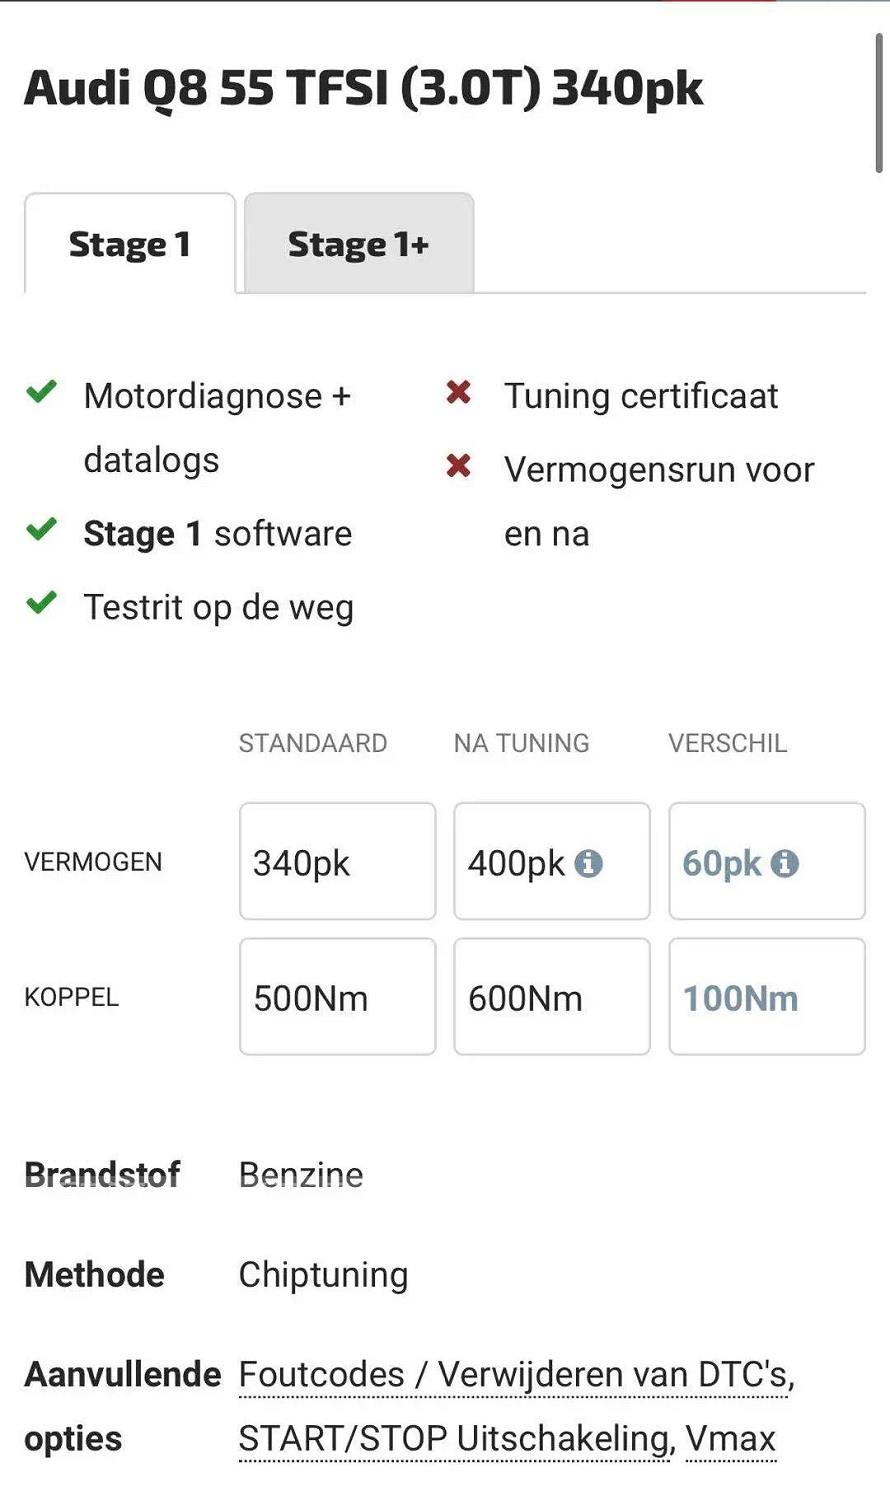
Task: Open Foutcodes / Verwijderen van DTC's link
Action: 517,1375
